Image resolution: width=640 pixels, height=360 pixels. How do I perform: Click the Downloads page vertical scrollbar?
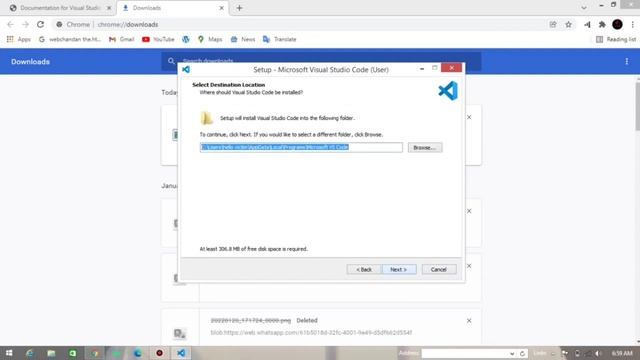pyautogui.click(x=637, y=106)
